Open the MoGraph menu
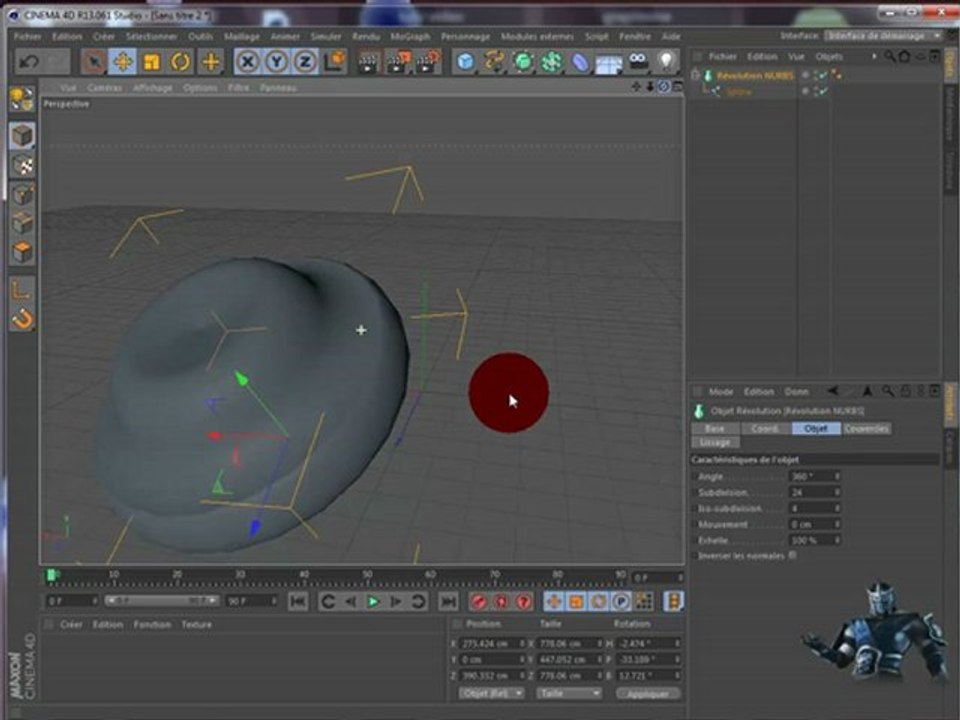The height and width of the screenshot is (720, 960). click(410, 37)
